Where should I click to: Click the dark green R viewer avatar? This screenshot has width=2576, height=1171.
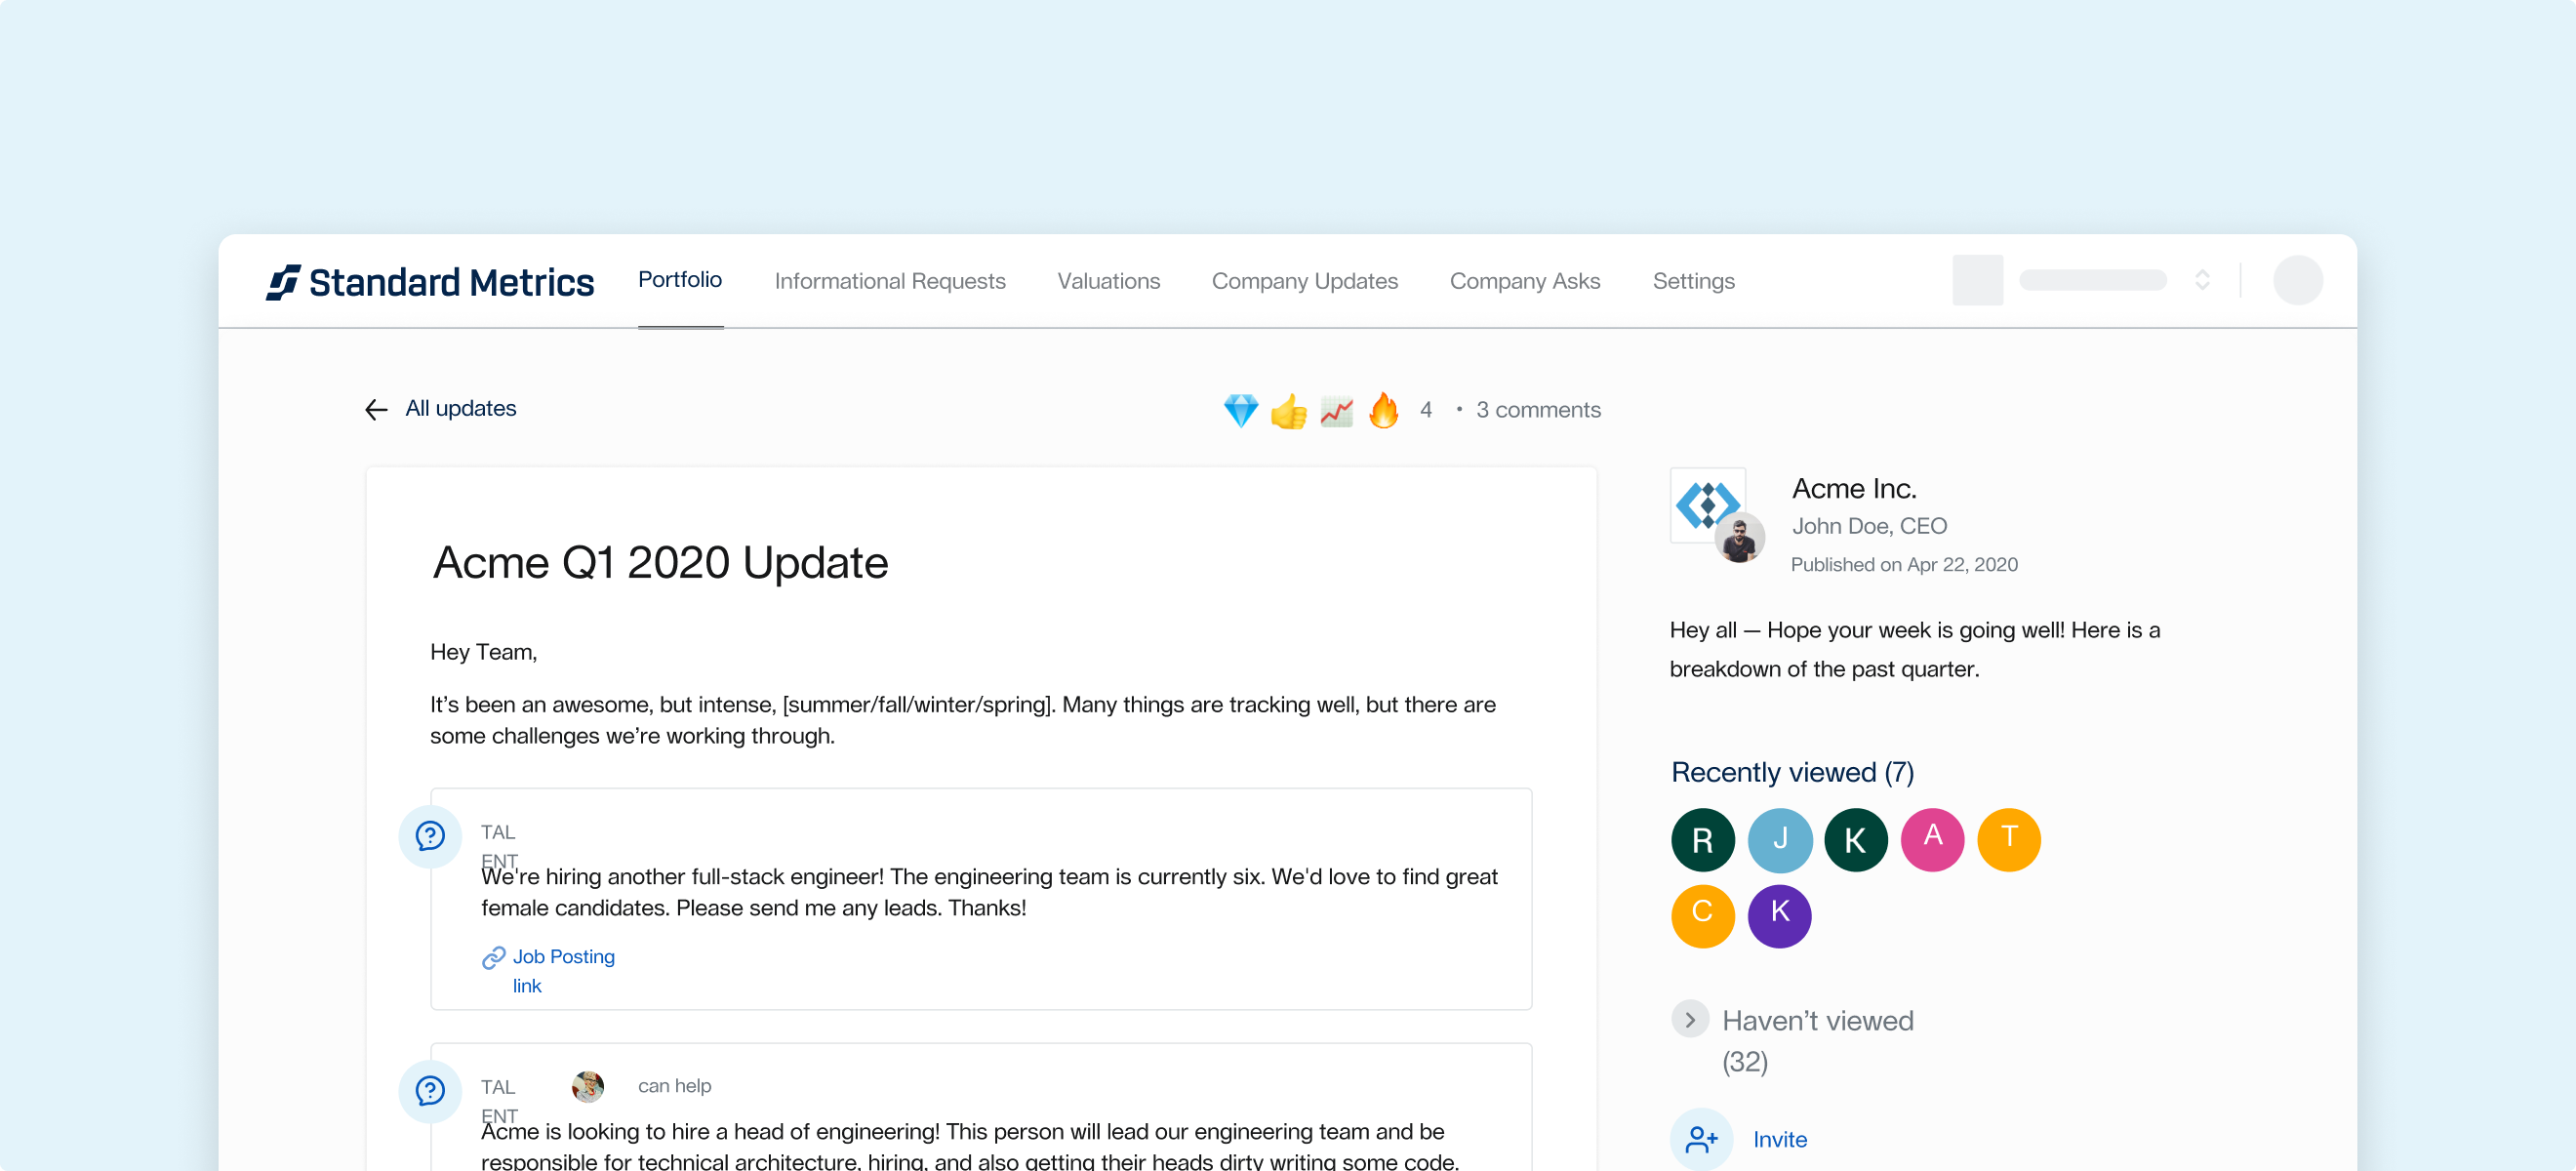tap(1702, 840)
